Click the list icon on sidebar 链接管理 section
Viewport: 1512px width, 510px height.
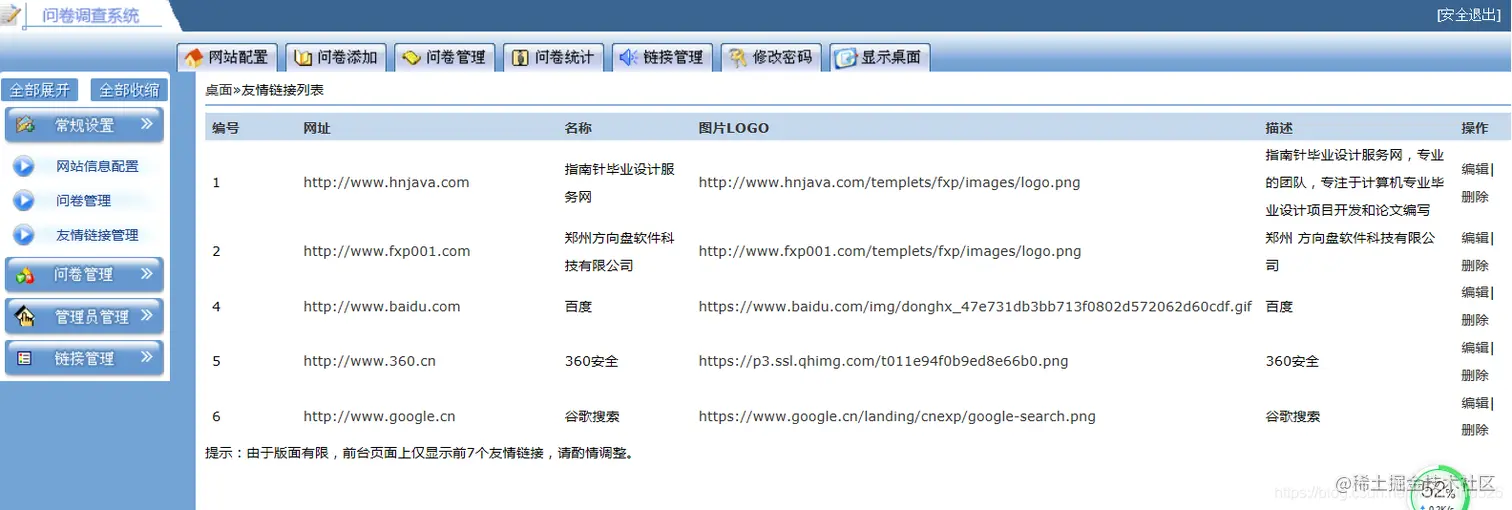(x=26, y=358)
